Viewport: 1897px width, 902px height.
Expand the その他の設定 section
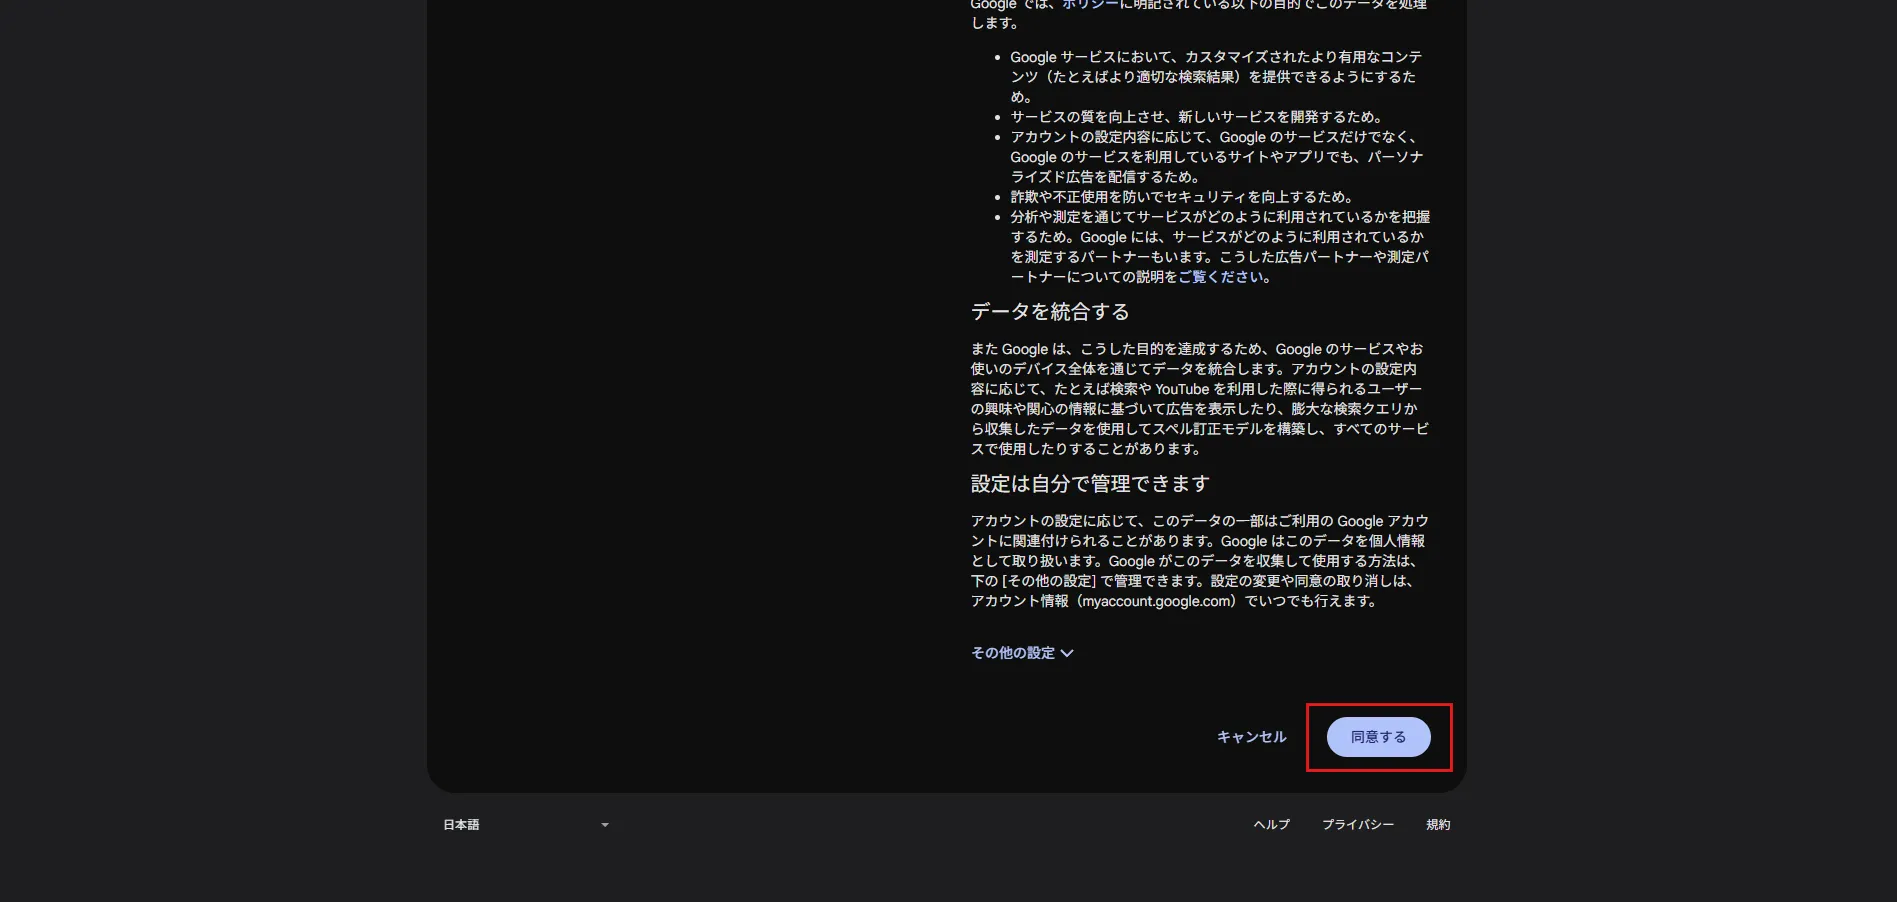1022,653
